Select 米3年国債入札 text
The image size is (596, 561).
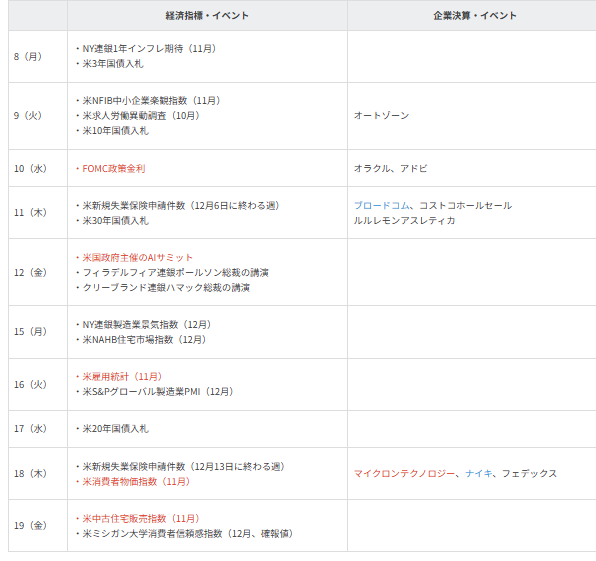[x=113, y=64]
